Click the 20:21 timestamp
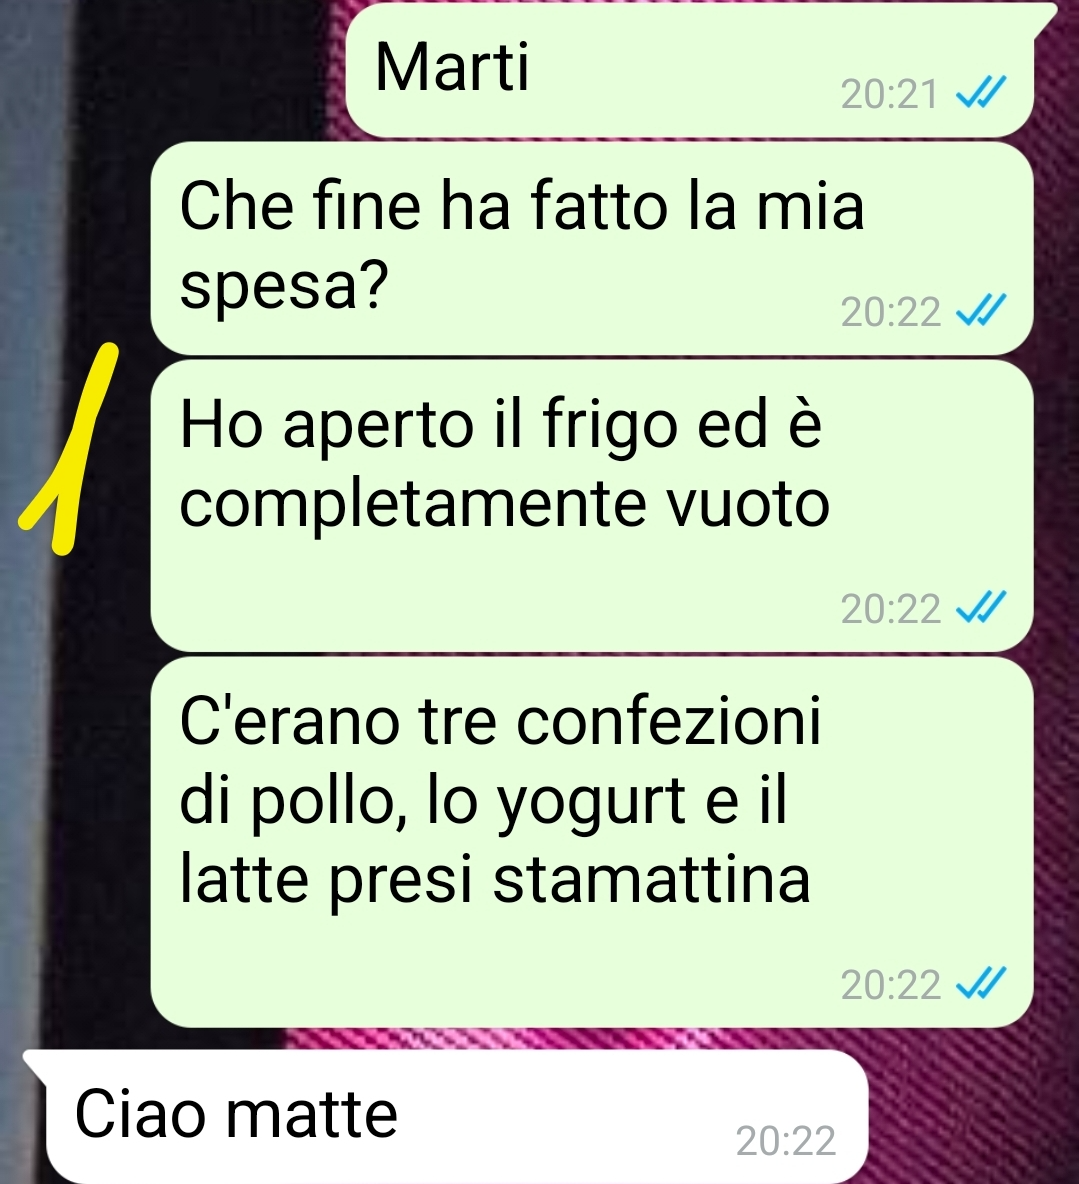The width and height of the screenshot is (1079, 1184). pyautogui.click(x=889, y=94)
